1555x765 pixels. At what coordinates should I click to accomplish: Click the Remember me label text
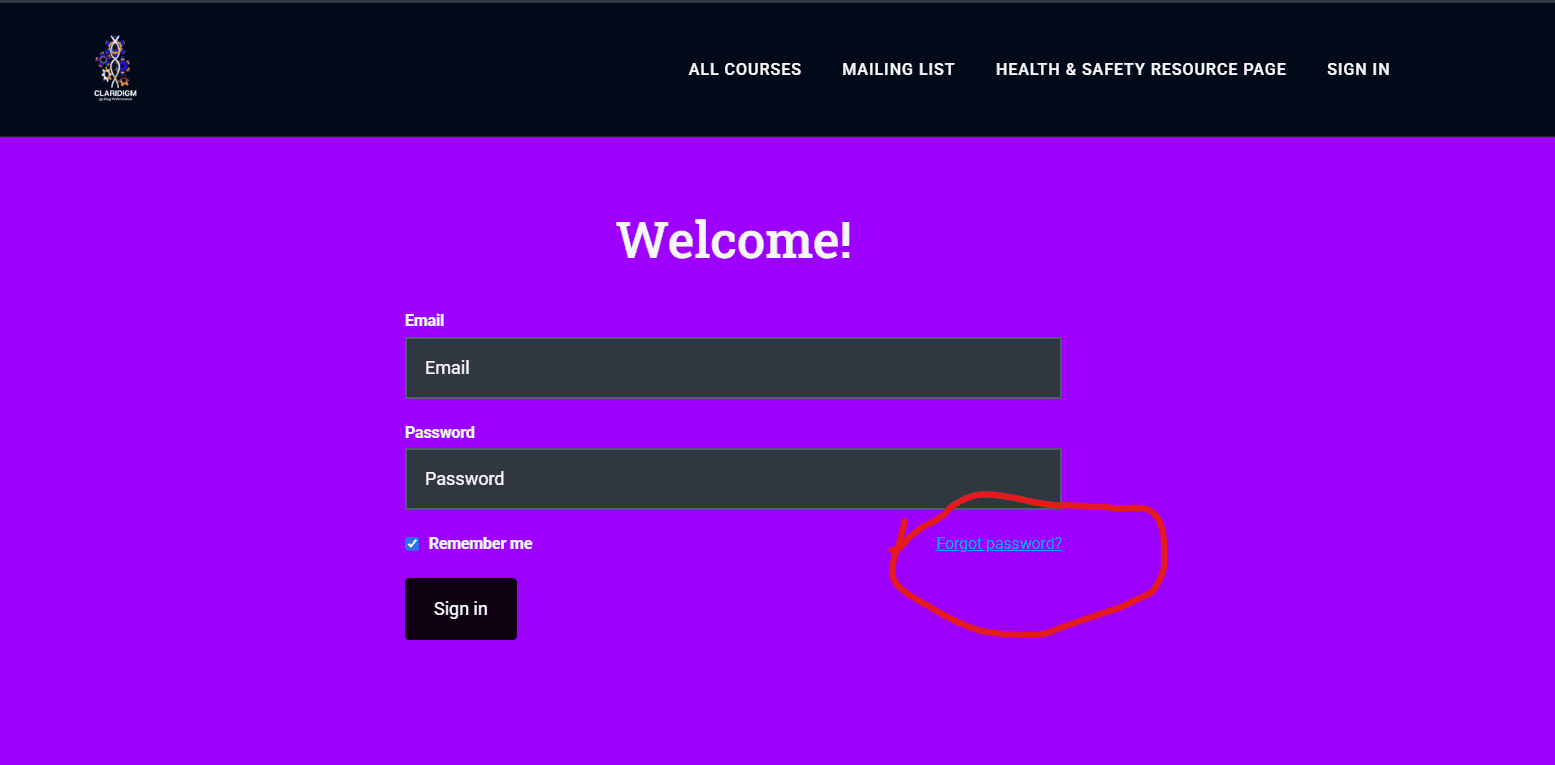480,544
